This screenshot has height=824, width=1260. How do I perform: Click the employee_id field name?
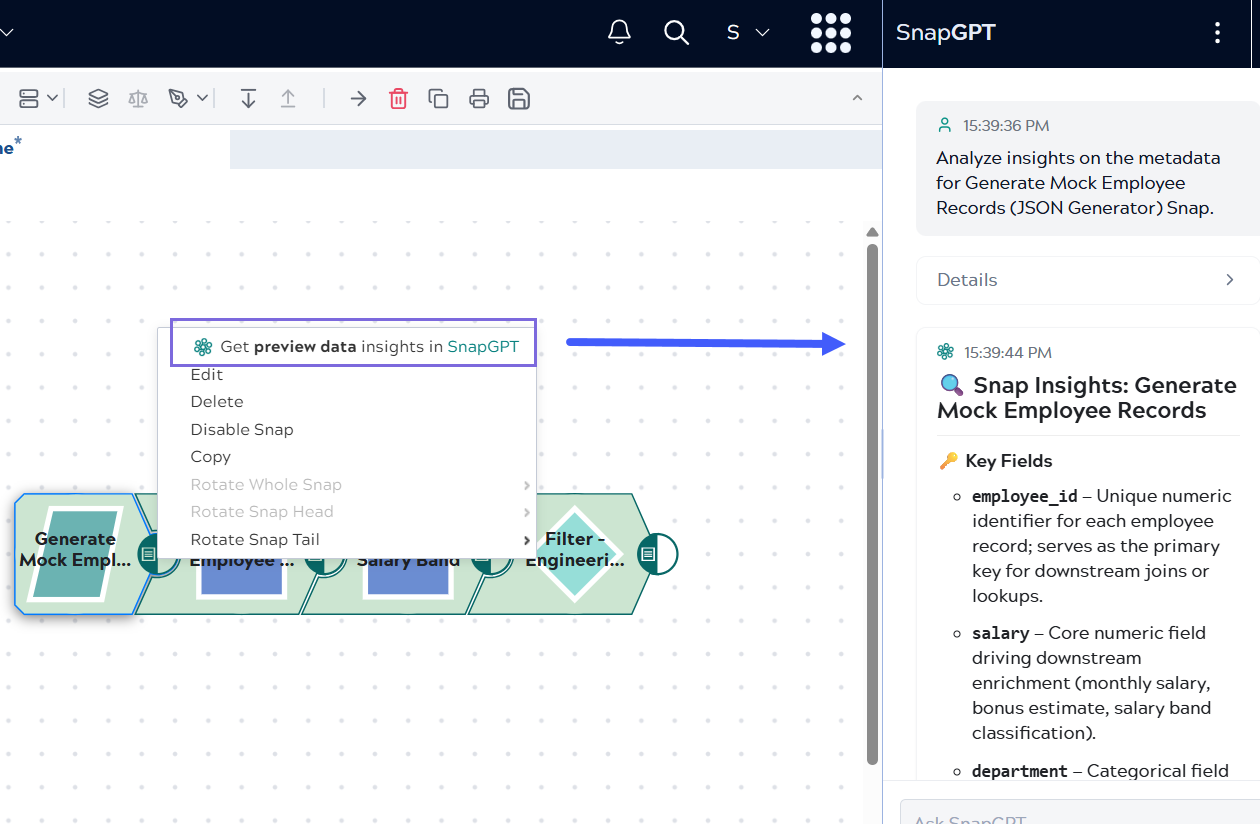click(1027, 496)
